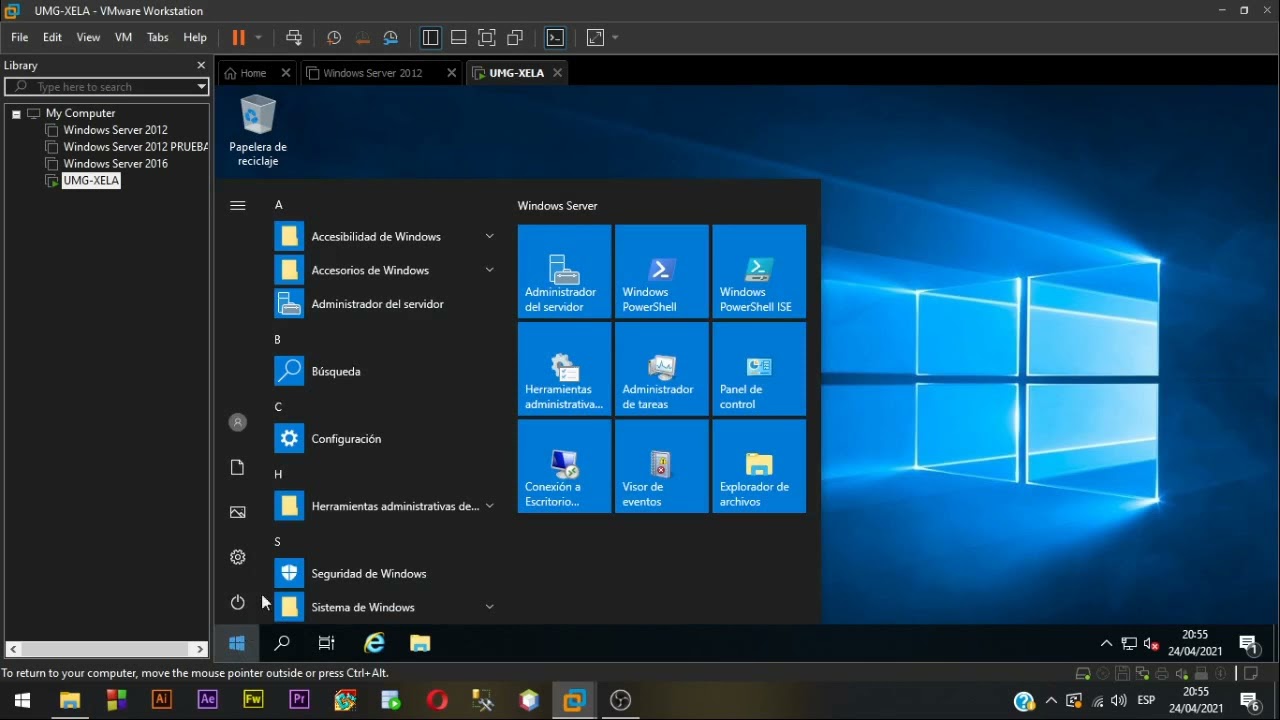1280x720 pixels.
Task: Open the power options dropdown arrow
Action: [x=258, y=37]
